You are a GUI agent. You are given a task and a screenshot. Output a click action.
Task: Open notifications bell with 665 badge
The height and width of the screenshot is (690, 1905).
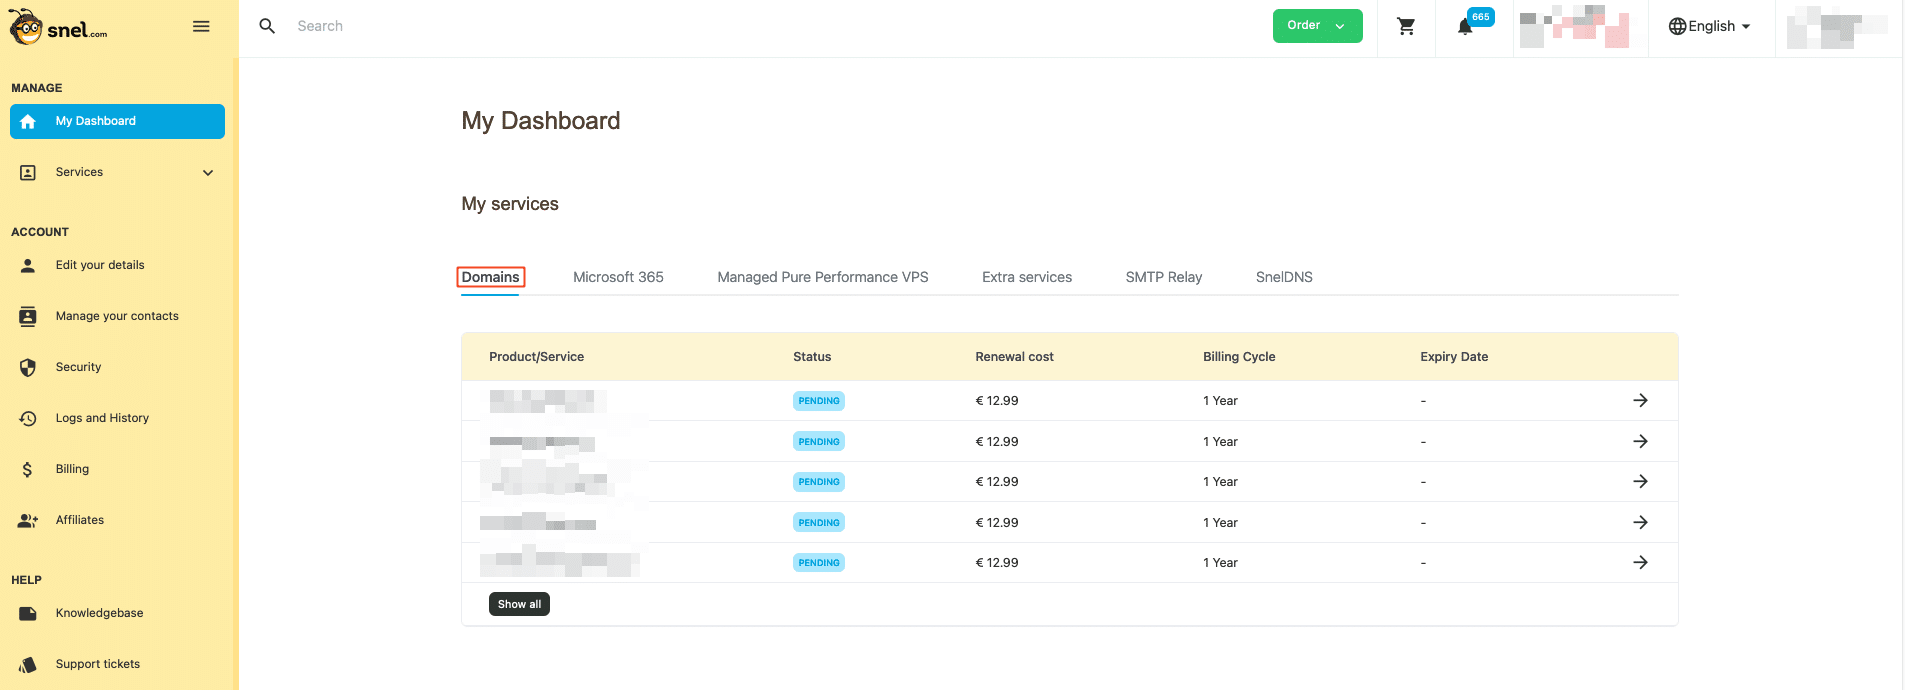point(1466,27)
